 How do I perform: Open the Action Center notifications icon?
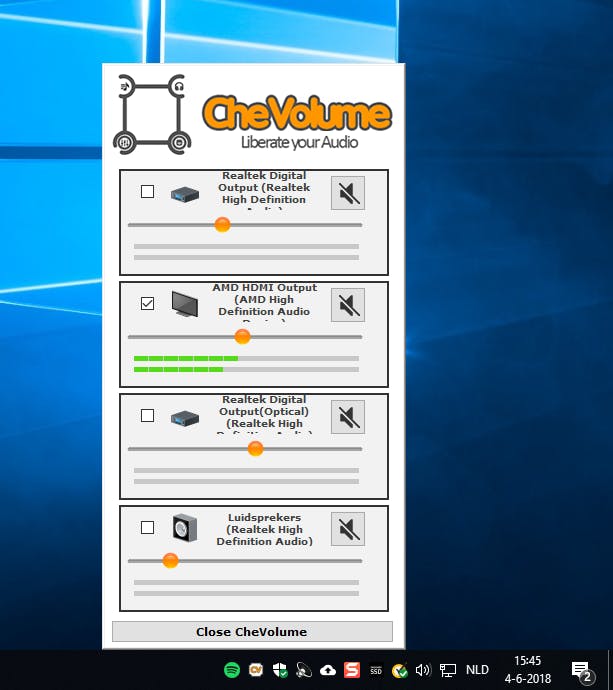[x=582, y=671]
